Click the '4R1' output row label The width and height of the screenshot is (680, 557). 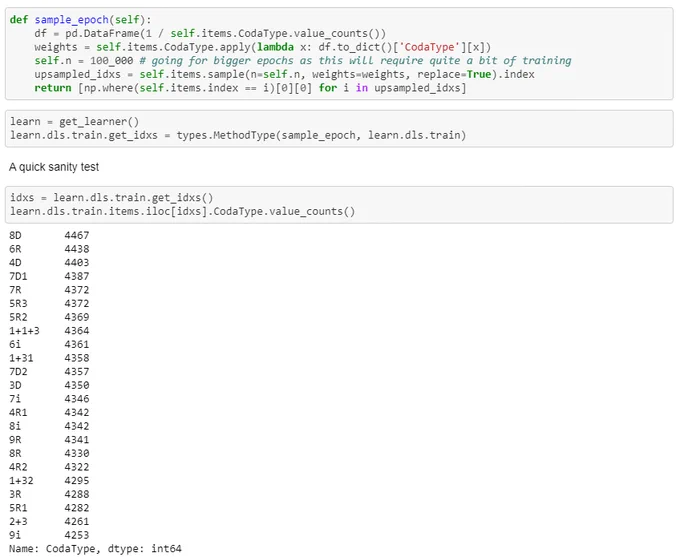(18, 413)
